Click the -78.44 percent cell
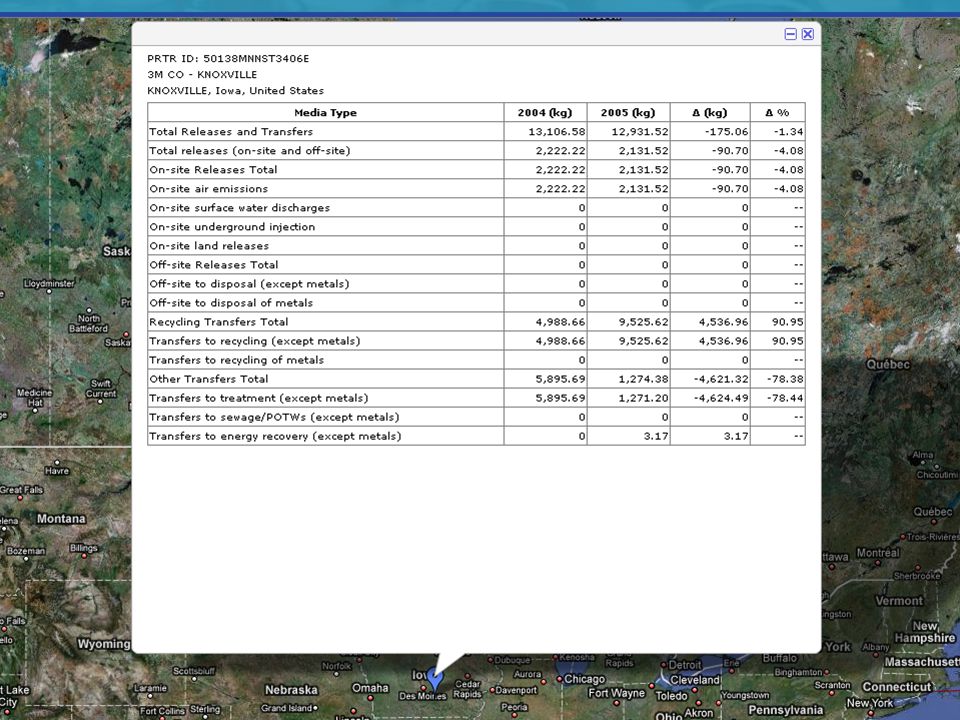Viewport: 960px width, 720px height. click(778, 397)
